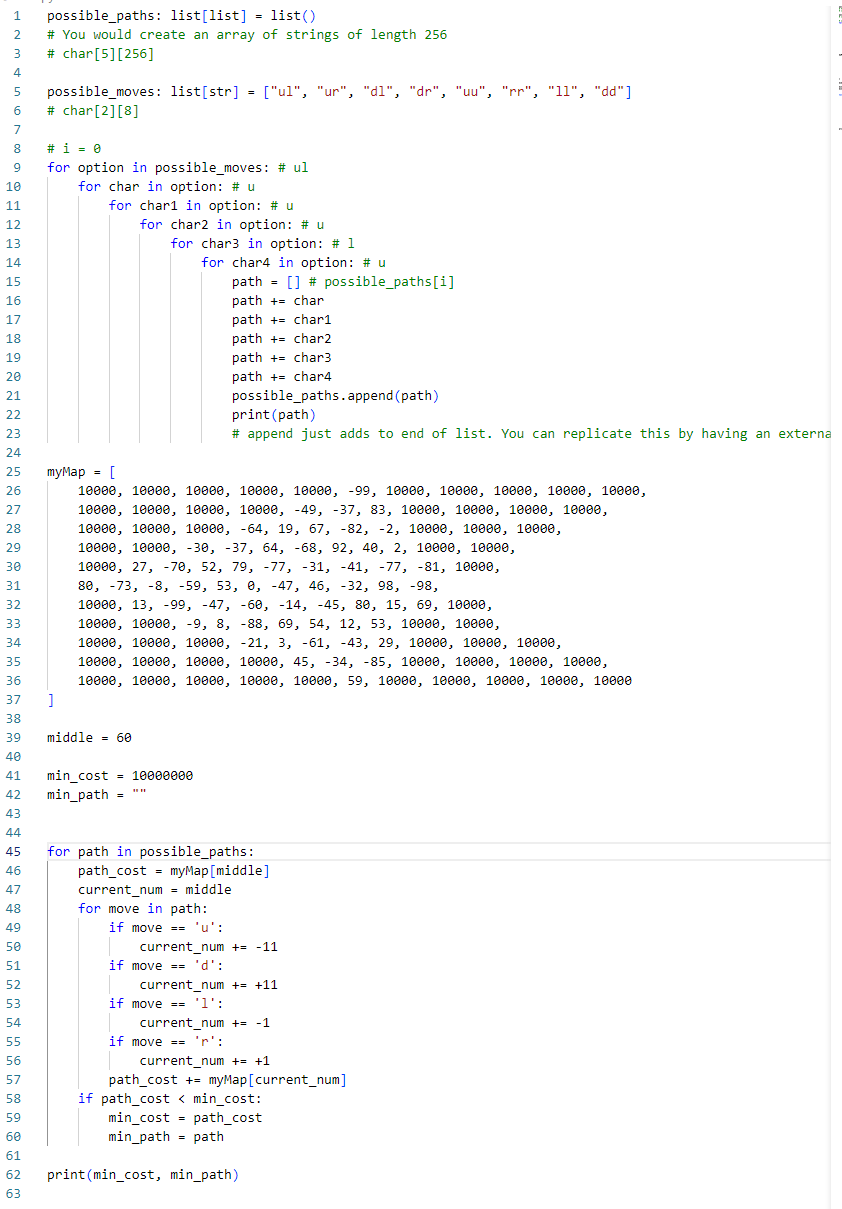This screenshot has height=1209, width=842.
Task: Place cursor on the possible_paths variable name
Action: [x=100, y=15]
